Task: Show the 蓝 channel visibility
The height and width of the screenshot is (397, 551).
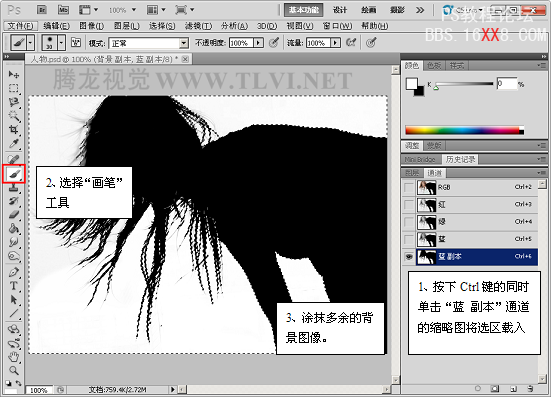Action: click(x=409, y=239)
